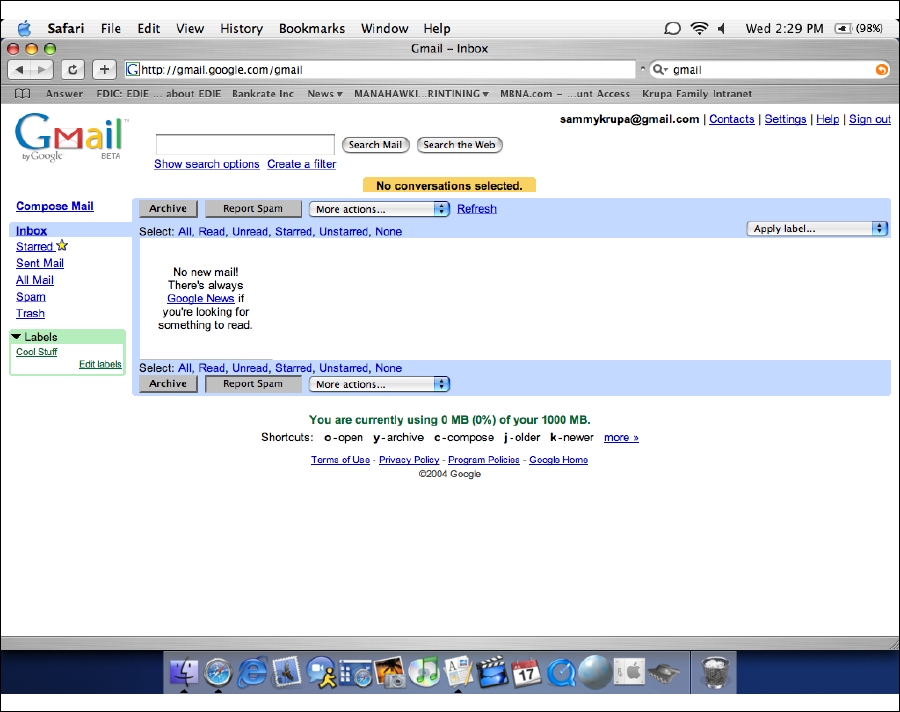The width and height of the screenshot is (900, 712).
Task: Click the speech bubble menu bar icon
Action: 672,28
